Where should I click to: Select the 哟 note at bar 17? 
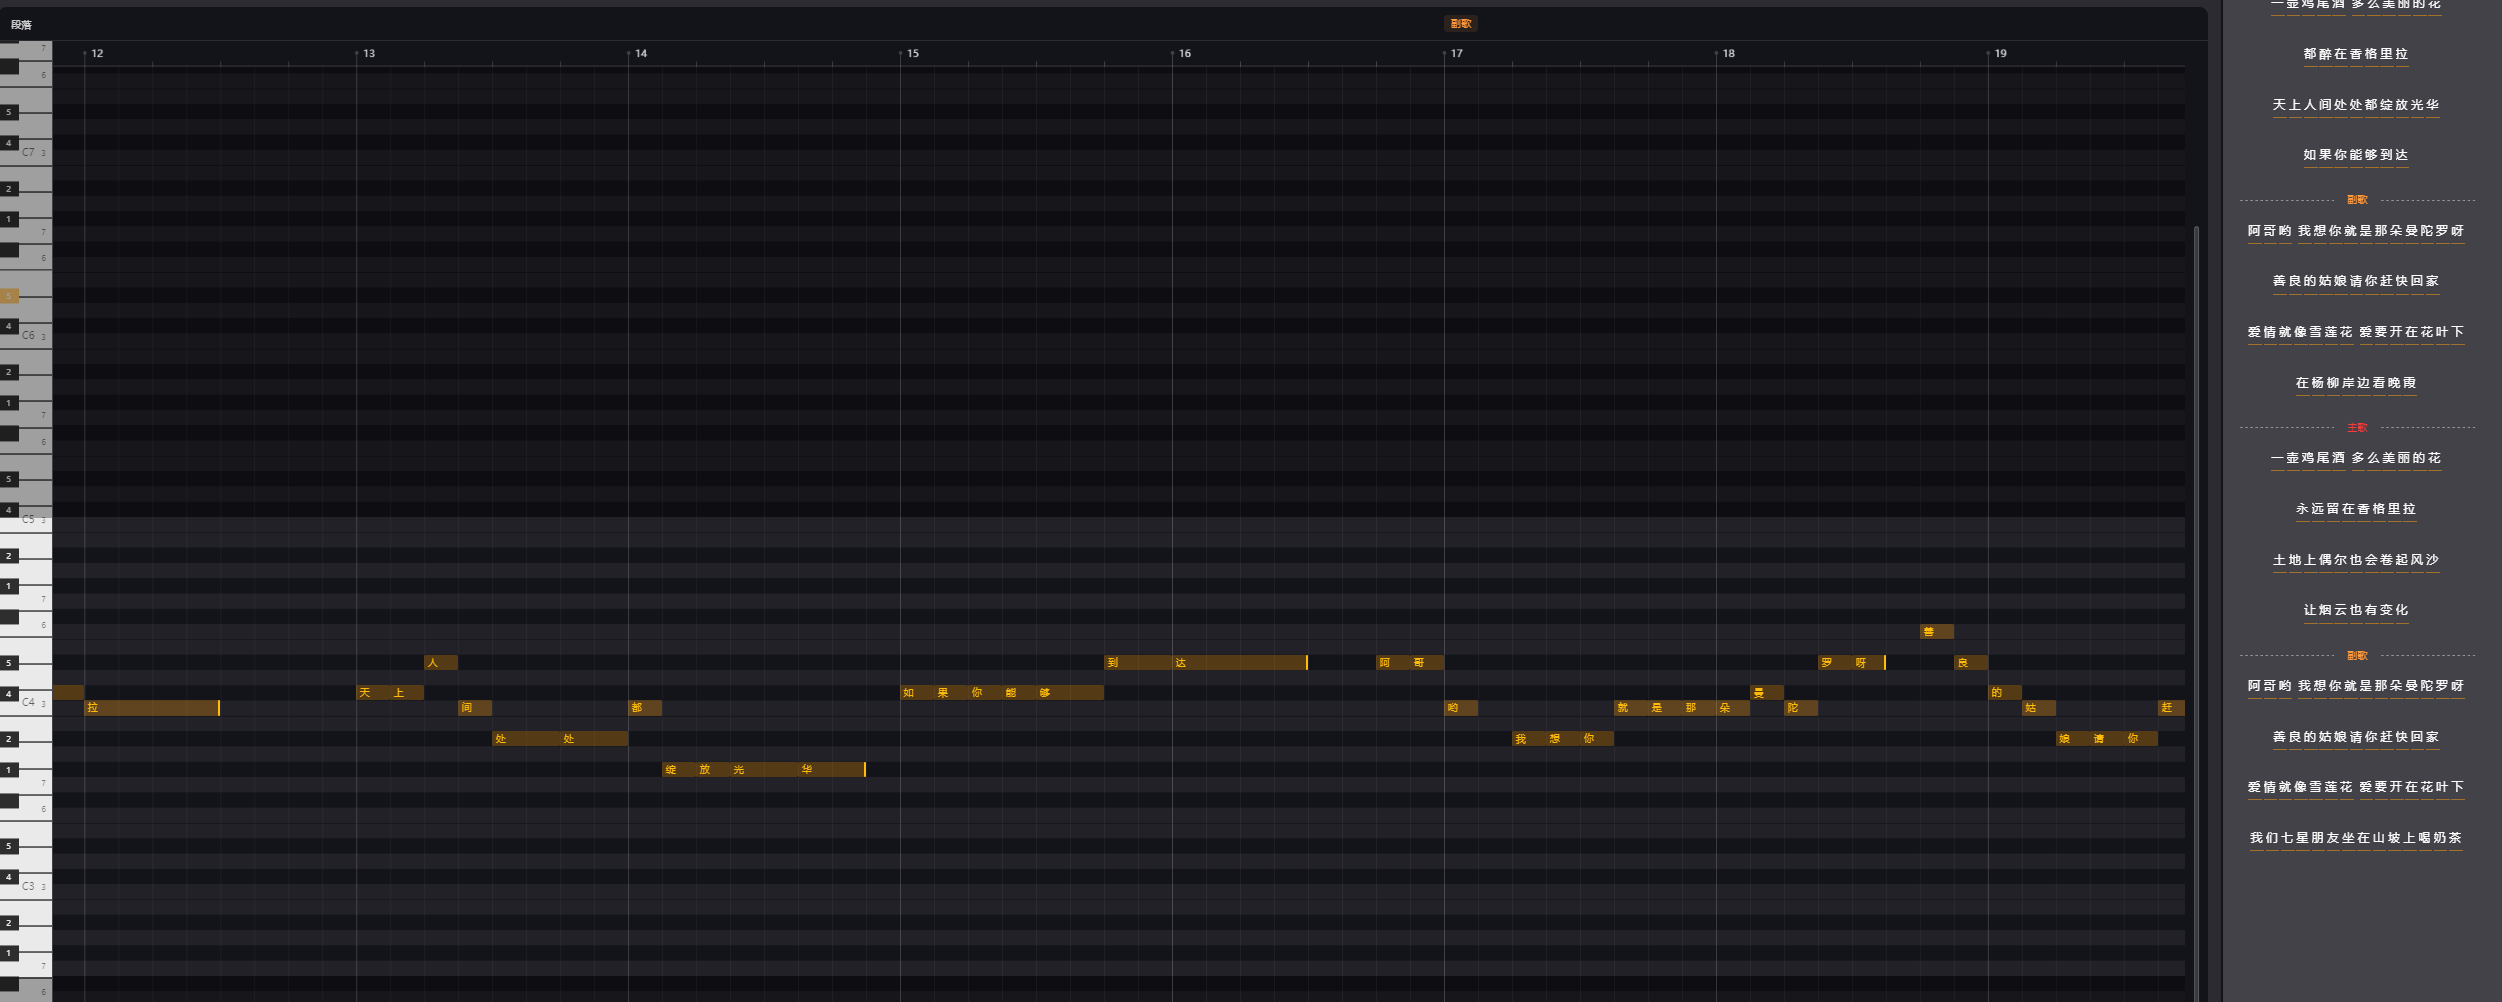click(x=1460, y=708)
